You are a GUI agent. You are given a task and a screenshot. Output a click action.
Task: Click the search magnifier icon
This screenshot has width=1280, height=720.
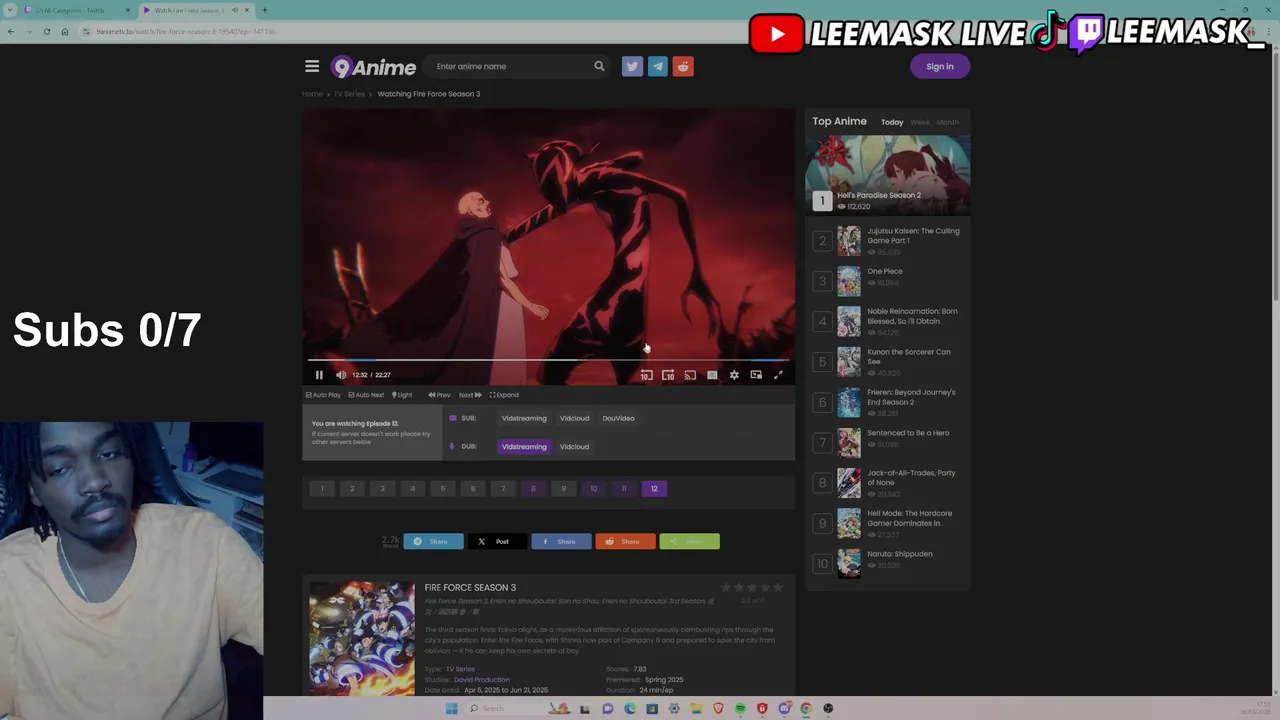pos(599,66)
